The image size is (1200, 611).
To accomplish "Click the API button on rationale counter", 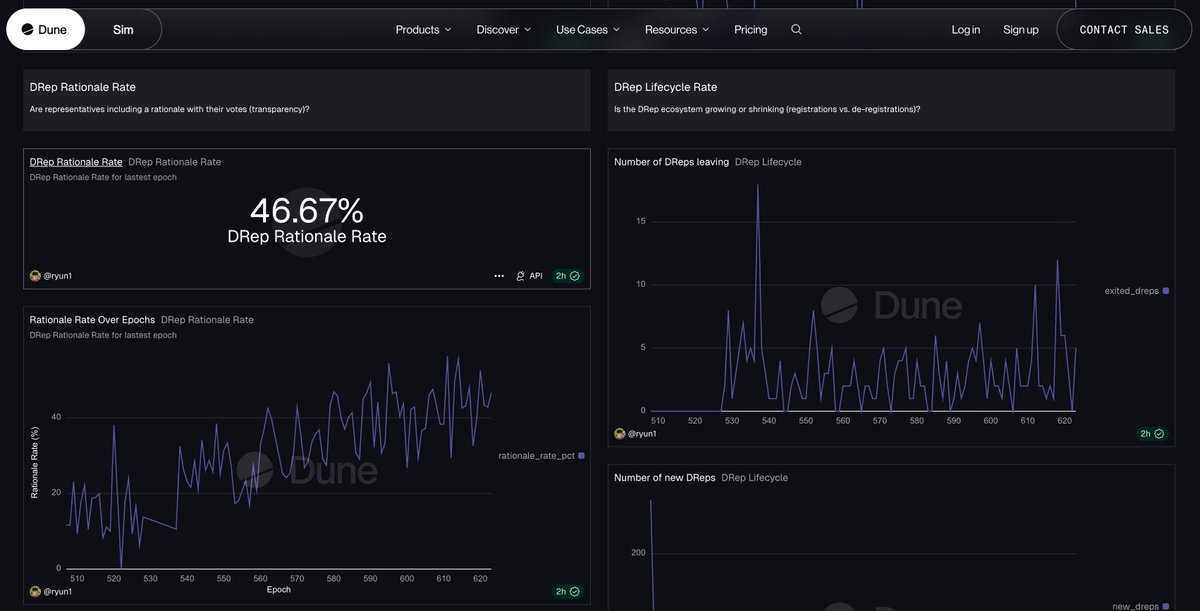I will [529, 276].
